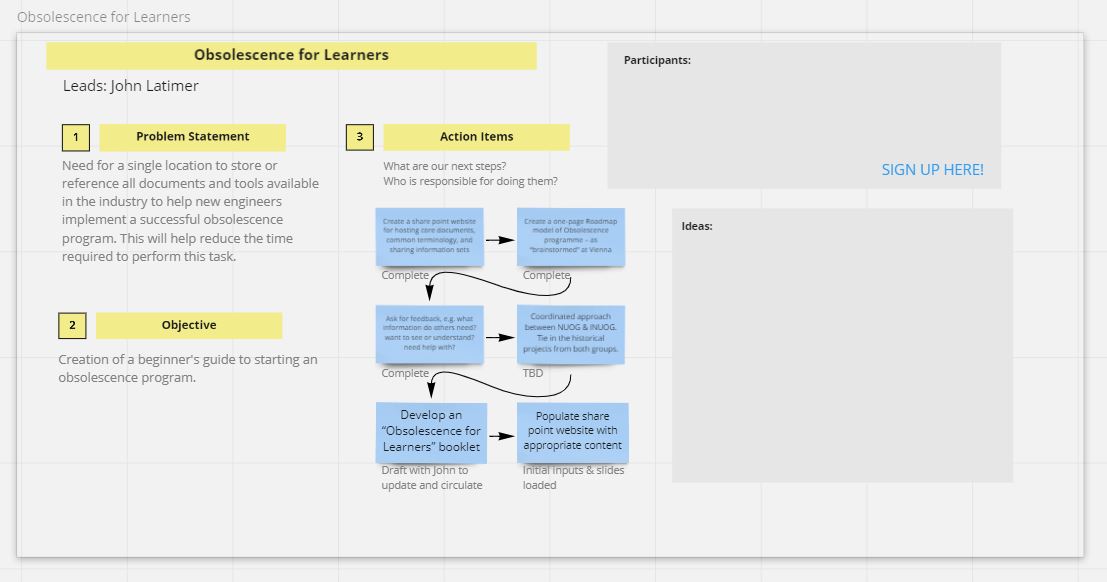Click the Leads: John Latimer text
This screenshot has height=582, width=1107.
tap(131, 86)
